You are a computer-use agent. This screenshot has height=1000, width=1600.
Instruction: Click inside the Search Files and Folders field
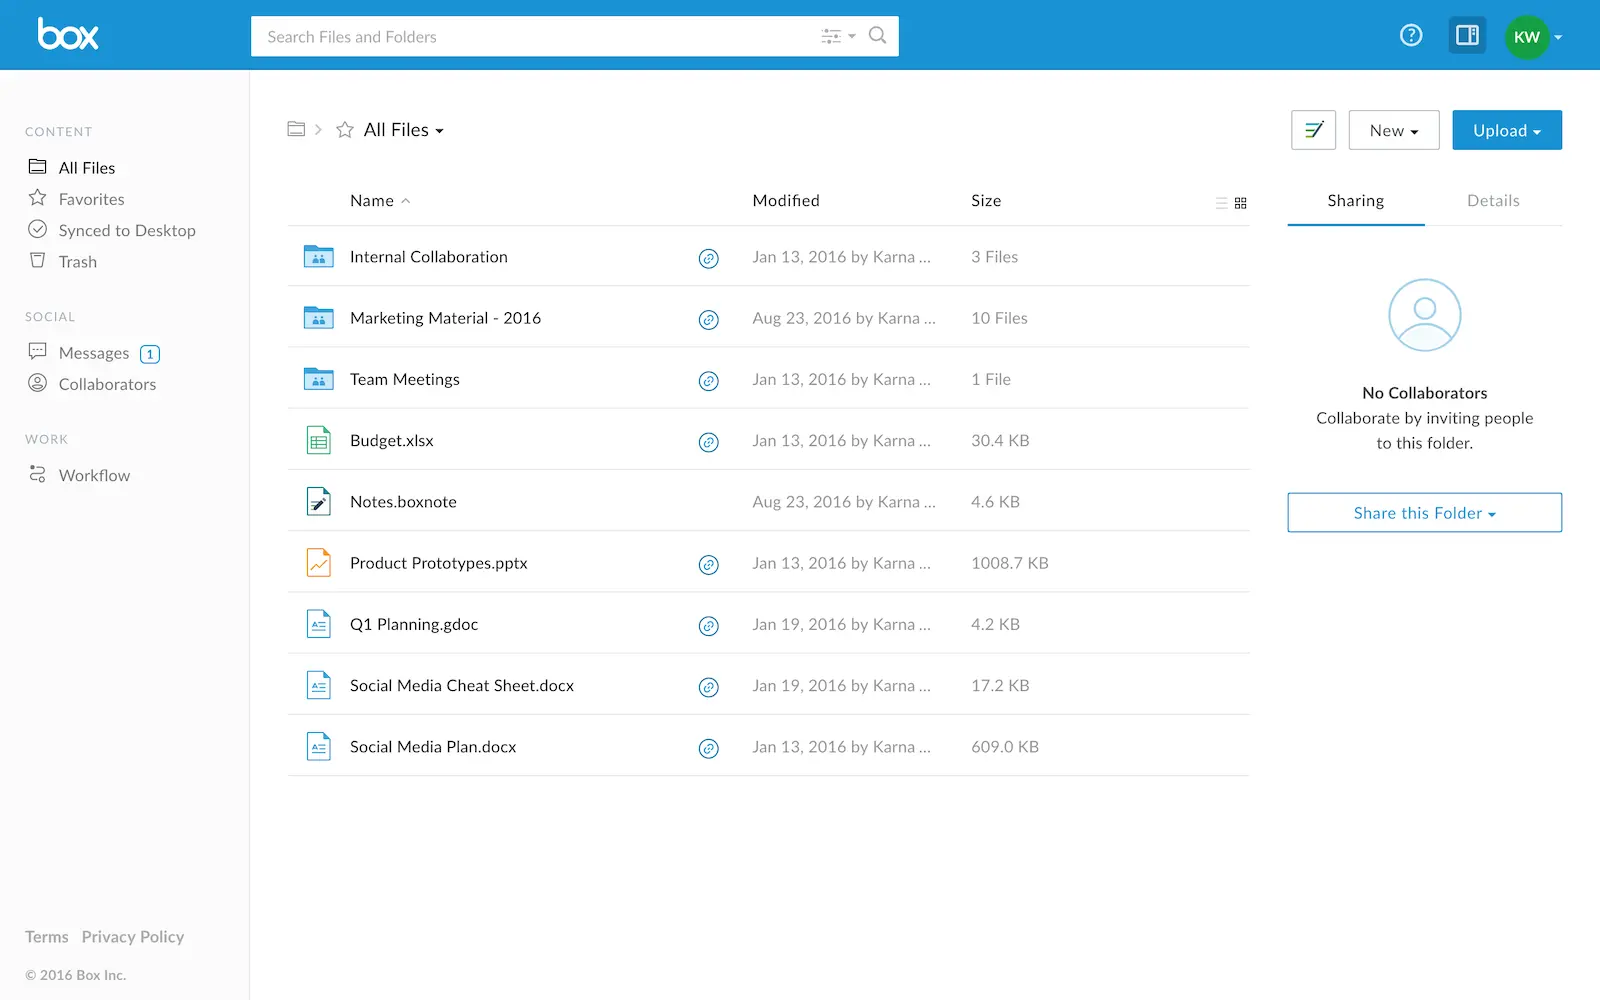point(500,36)
